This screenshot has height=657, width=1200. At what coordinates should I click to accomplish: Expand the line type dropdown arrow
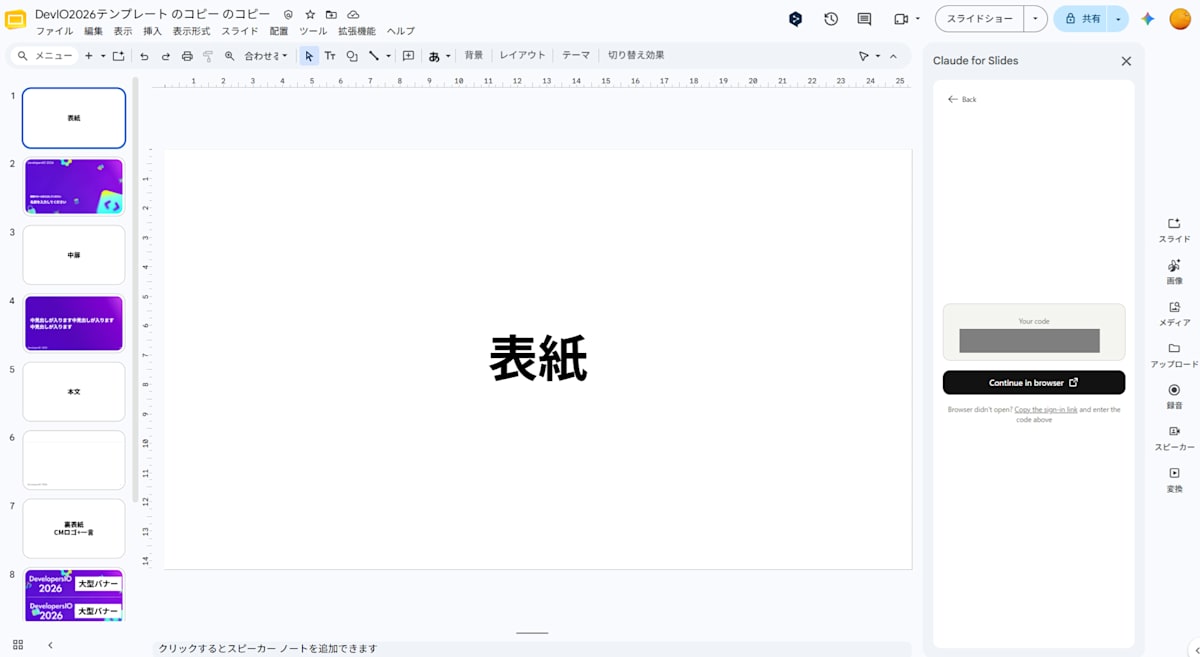click(389, 56)
